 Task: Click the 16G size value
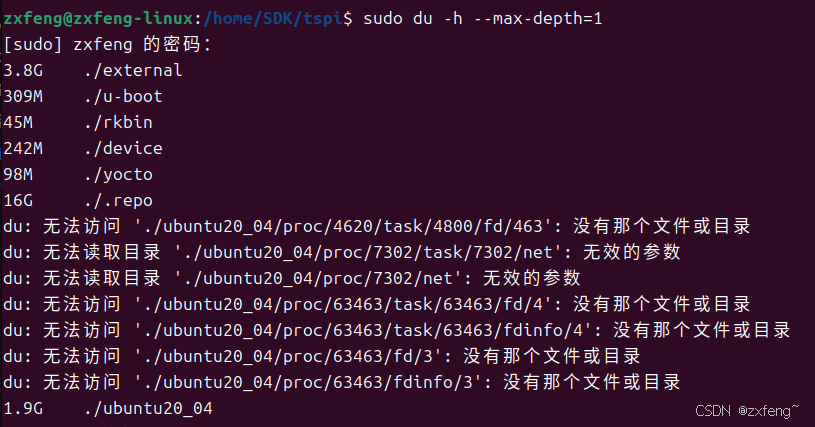[x=18, y=200]
